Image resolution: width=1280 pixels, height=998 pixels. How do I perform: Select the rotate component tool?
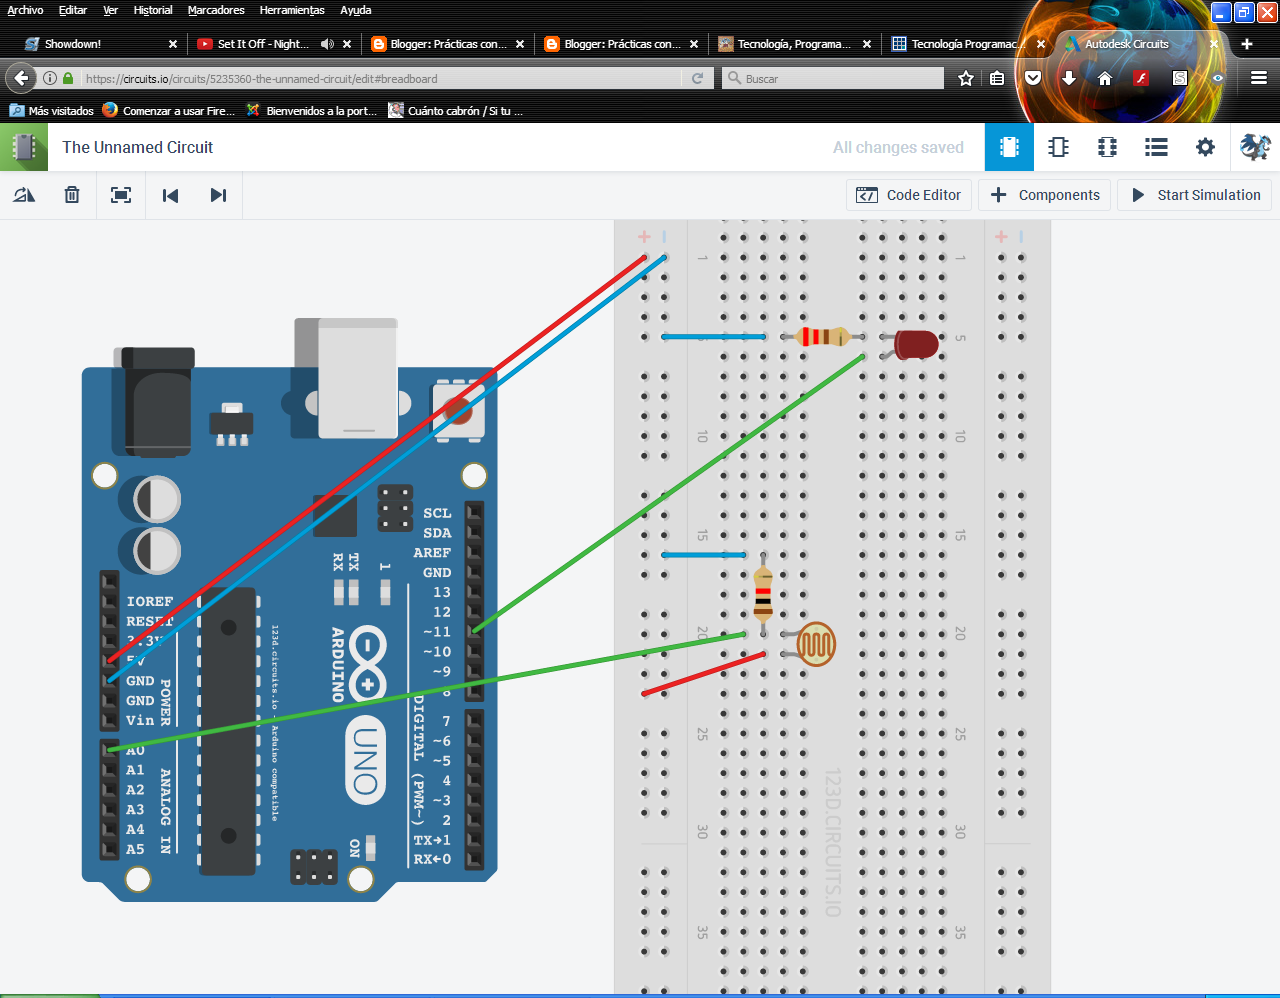(23, 195)
